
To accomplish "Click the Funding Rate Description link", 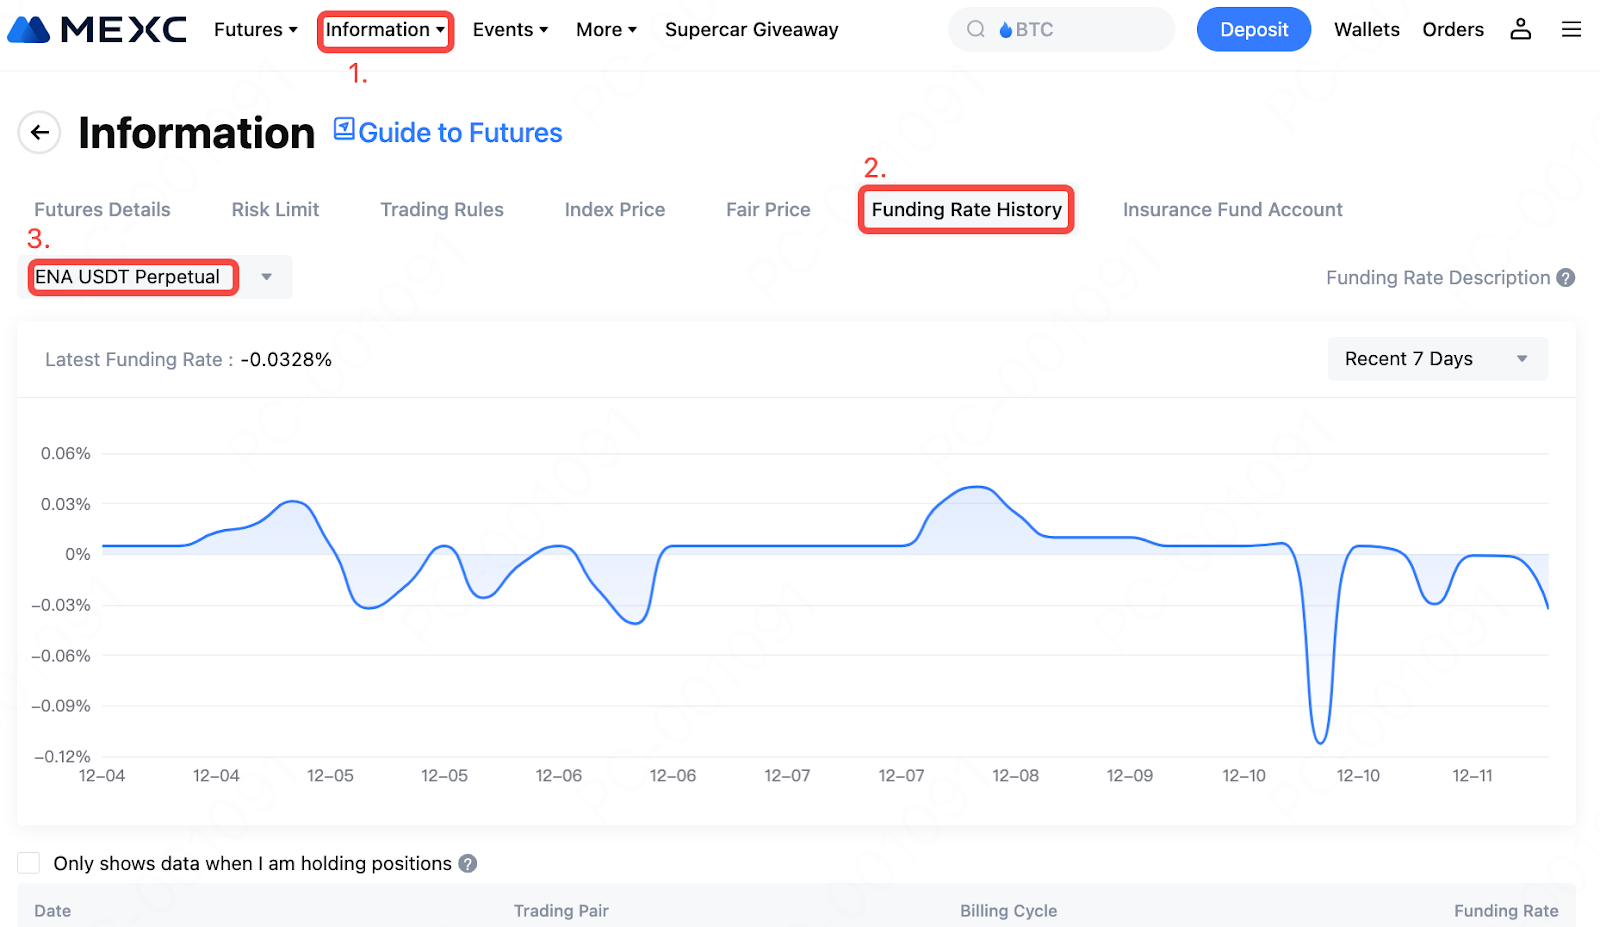I will coord(1438,278).
